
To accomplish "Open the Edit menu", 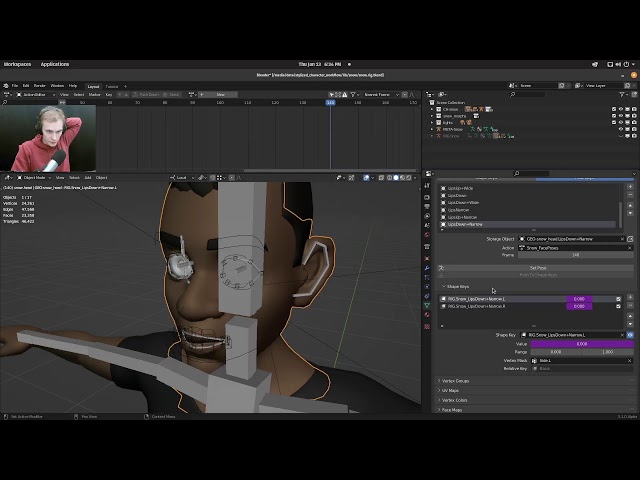I will tap(26, 86).
